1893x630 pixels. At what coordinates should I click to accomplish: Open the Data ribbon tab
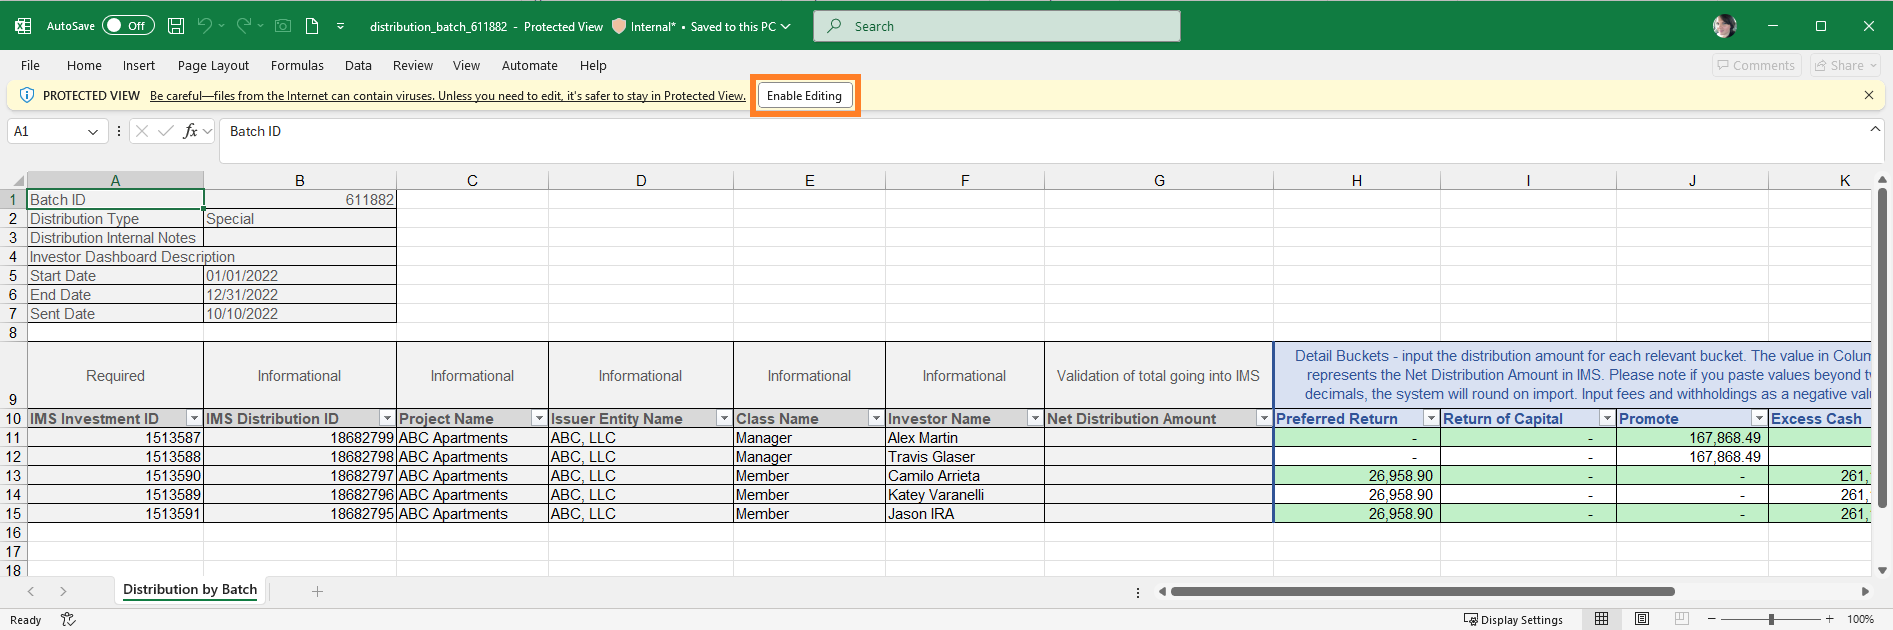click(x=358, y=65)
